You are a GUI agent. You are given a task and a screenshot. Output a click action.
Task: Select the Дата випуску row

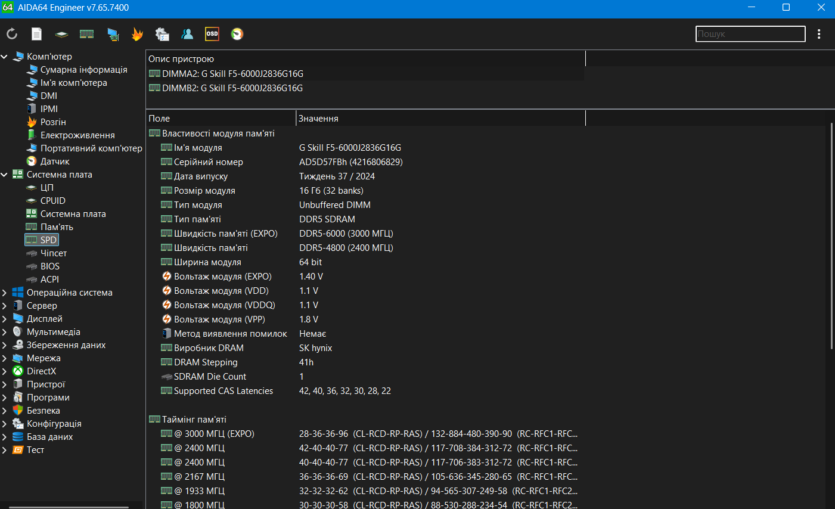coord(365,176)
